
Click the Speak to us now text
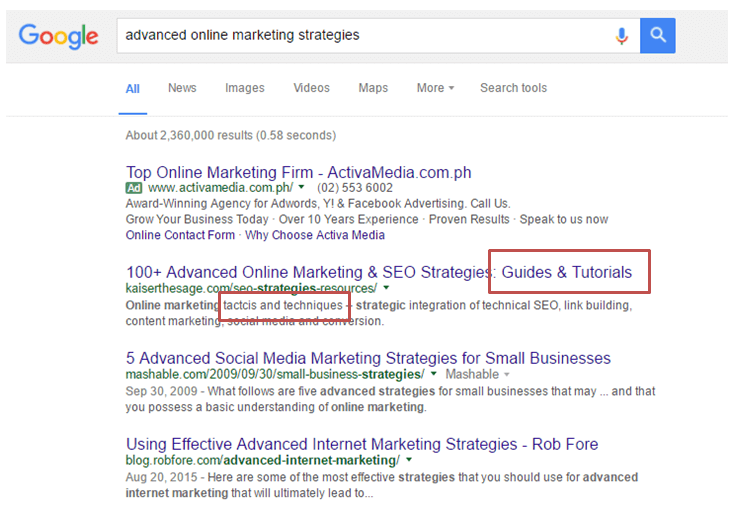point(564,219)
